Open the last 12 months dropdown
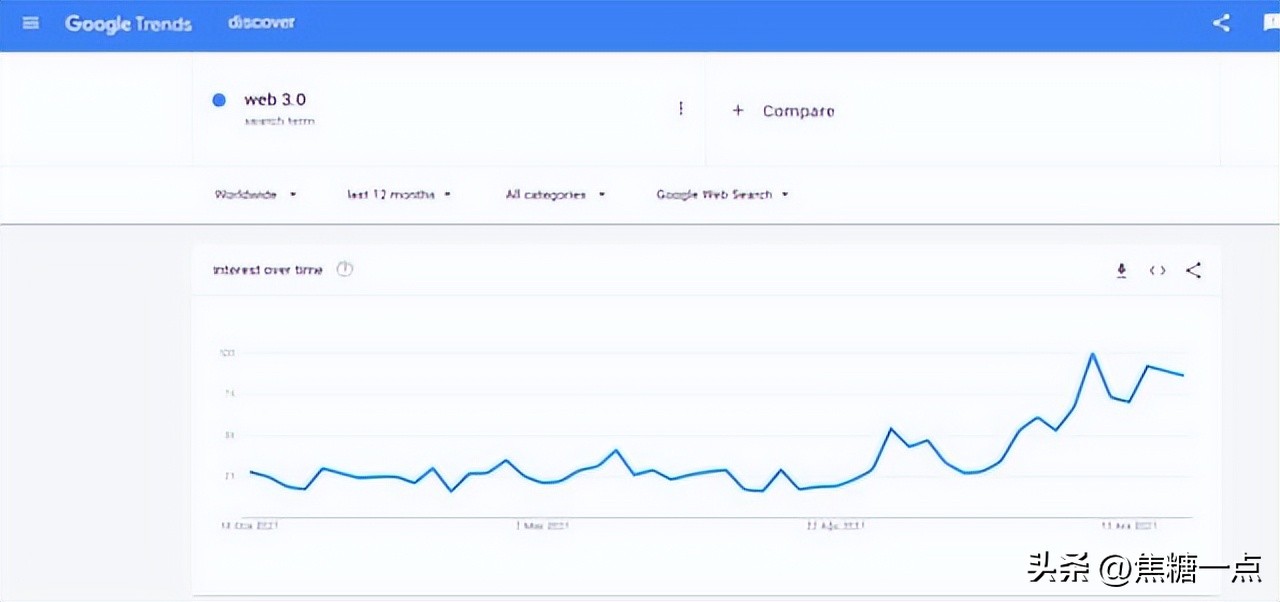The image size is (1280, 602). pyautogui.click(x=399, y=194)
